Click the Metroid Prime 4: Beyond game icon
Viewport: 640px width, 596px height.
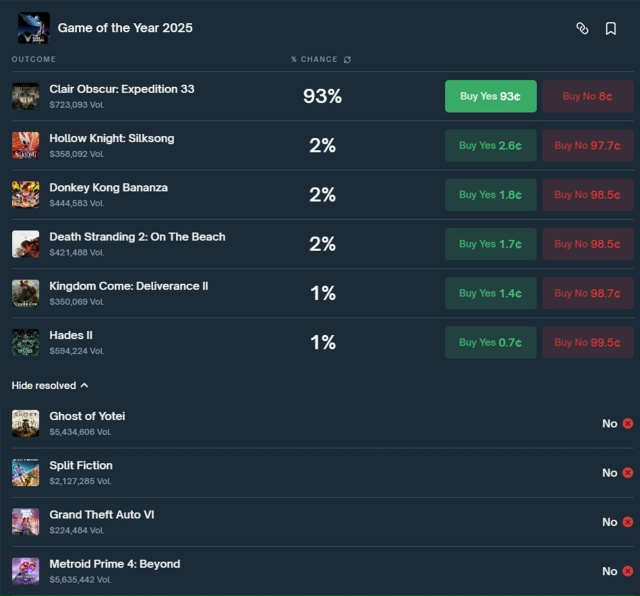pyautogui.click(x=26, y=571)
